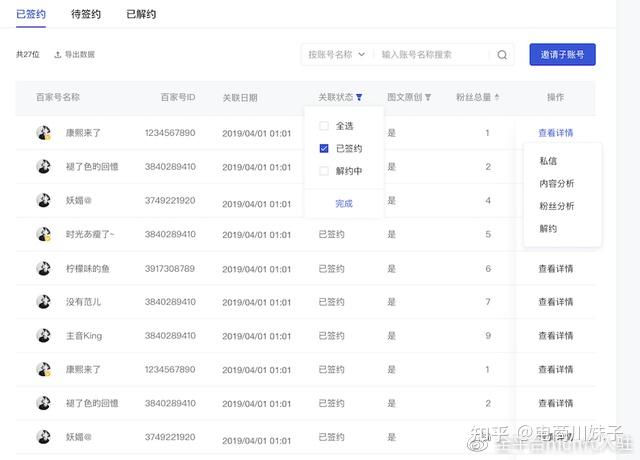Choose 内容分析 from the action menu
640x460 pixels.
click(556, 183)
